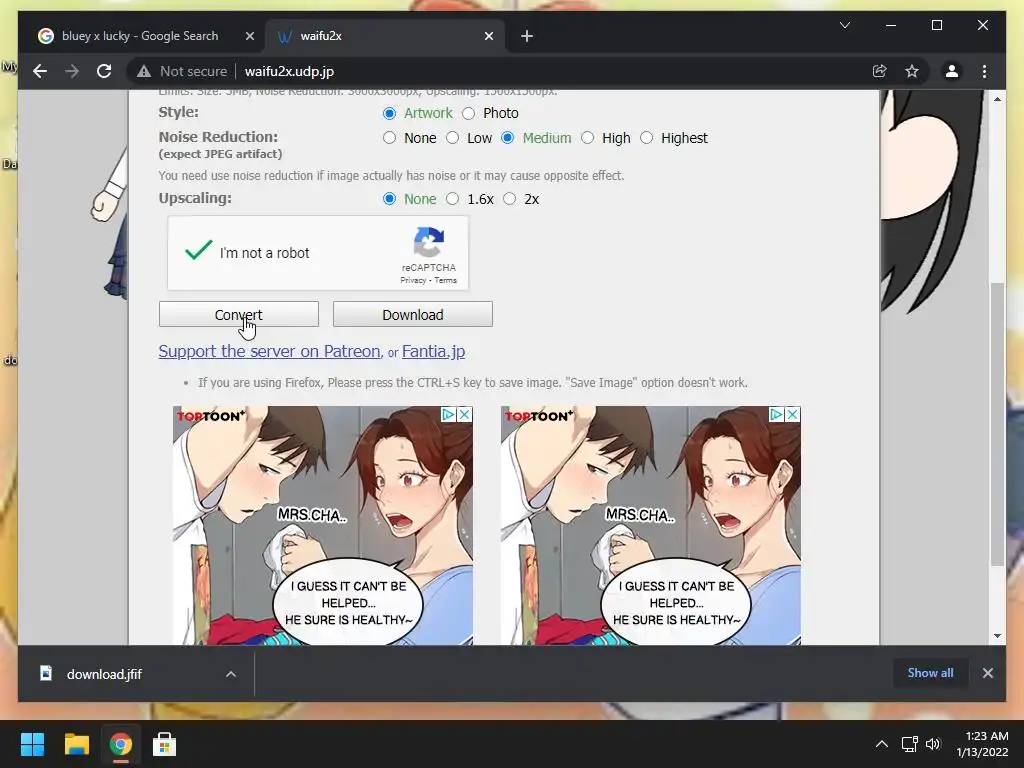1024x768 pixels.
Task: Close the downloads bar
Action: coord(987,673)
